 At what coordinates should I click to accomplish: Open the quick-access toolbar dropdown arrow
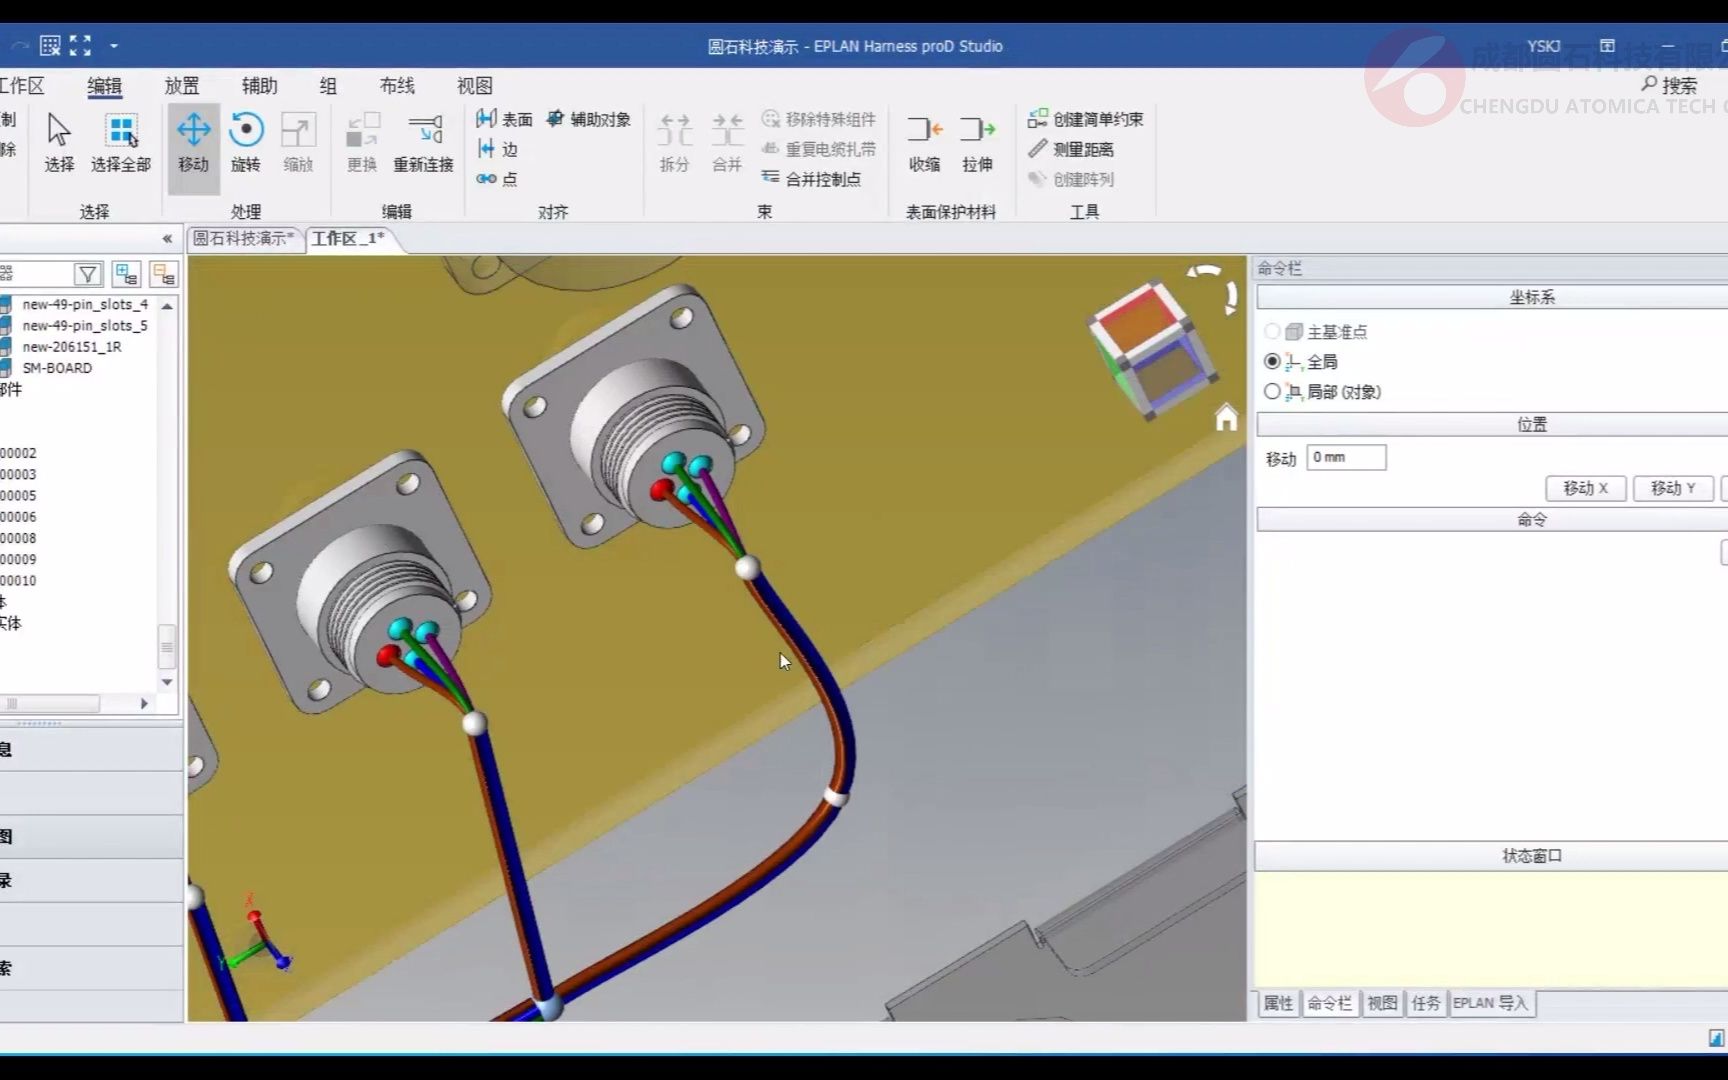(114, 46)
